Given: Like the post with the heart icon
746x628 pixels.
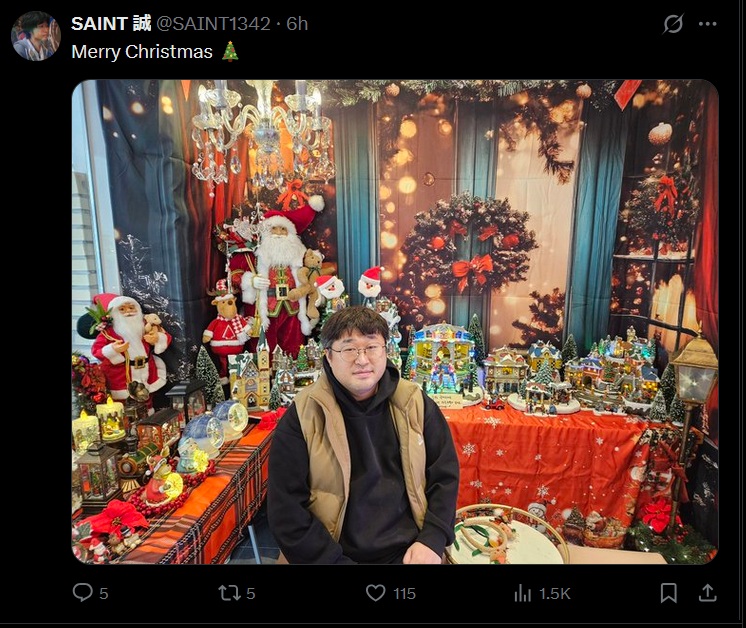Looking at the screenshot, I should tap(375, 593).
